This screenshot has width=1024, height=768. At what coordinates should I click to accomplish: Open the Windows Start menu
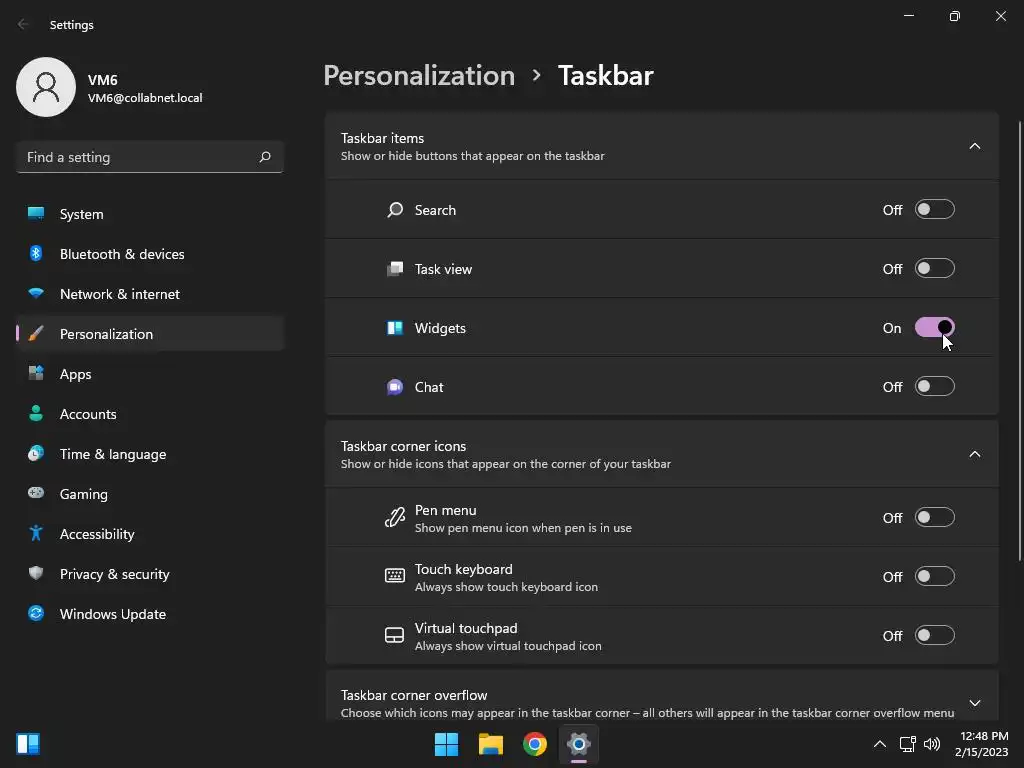[x=446, y=744]
